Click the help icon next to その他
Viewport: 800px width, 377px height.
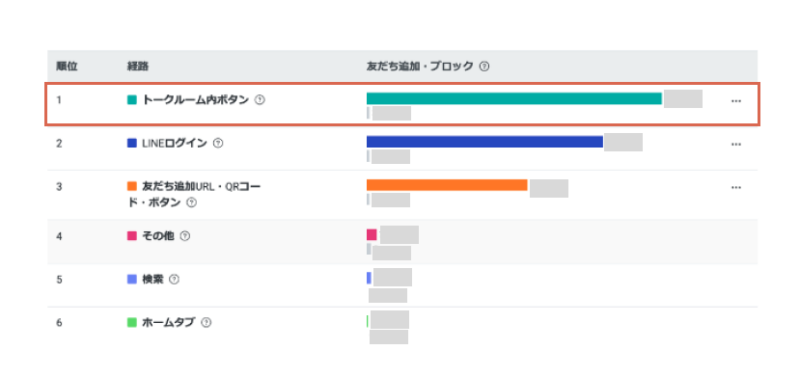185,236
